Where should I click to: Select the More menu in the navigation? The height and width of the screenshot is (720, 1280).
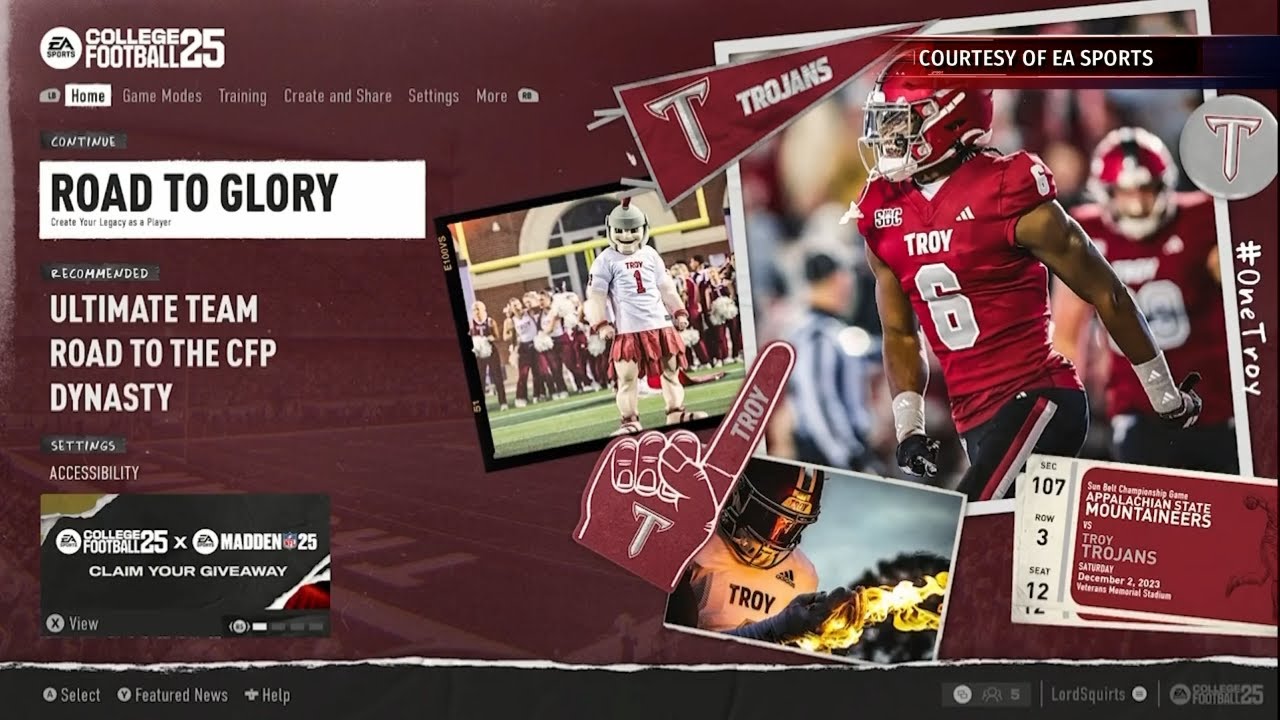[x=492, y=96]
